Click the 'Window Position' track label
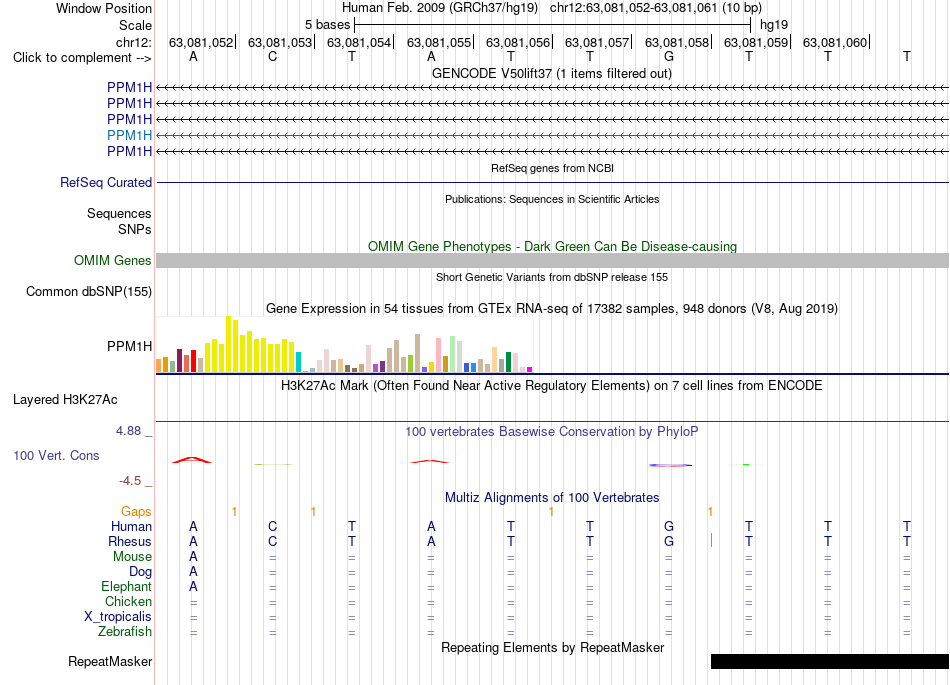The width and height of the screenshot is (950, 685). (x=104, y=8)
